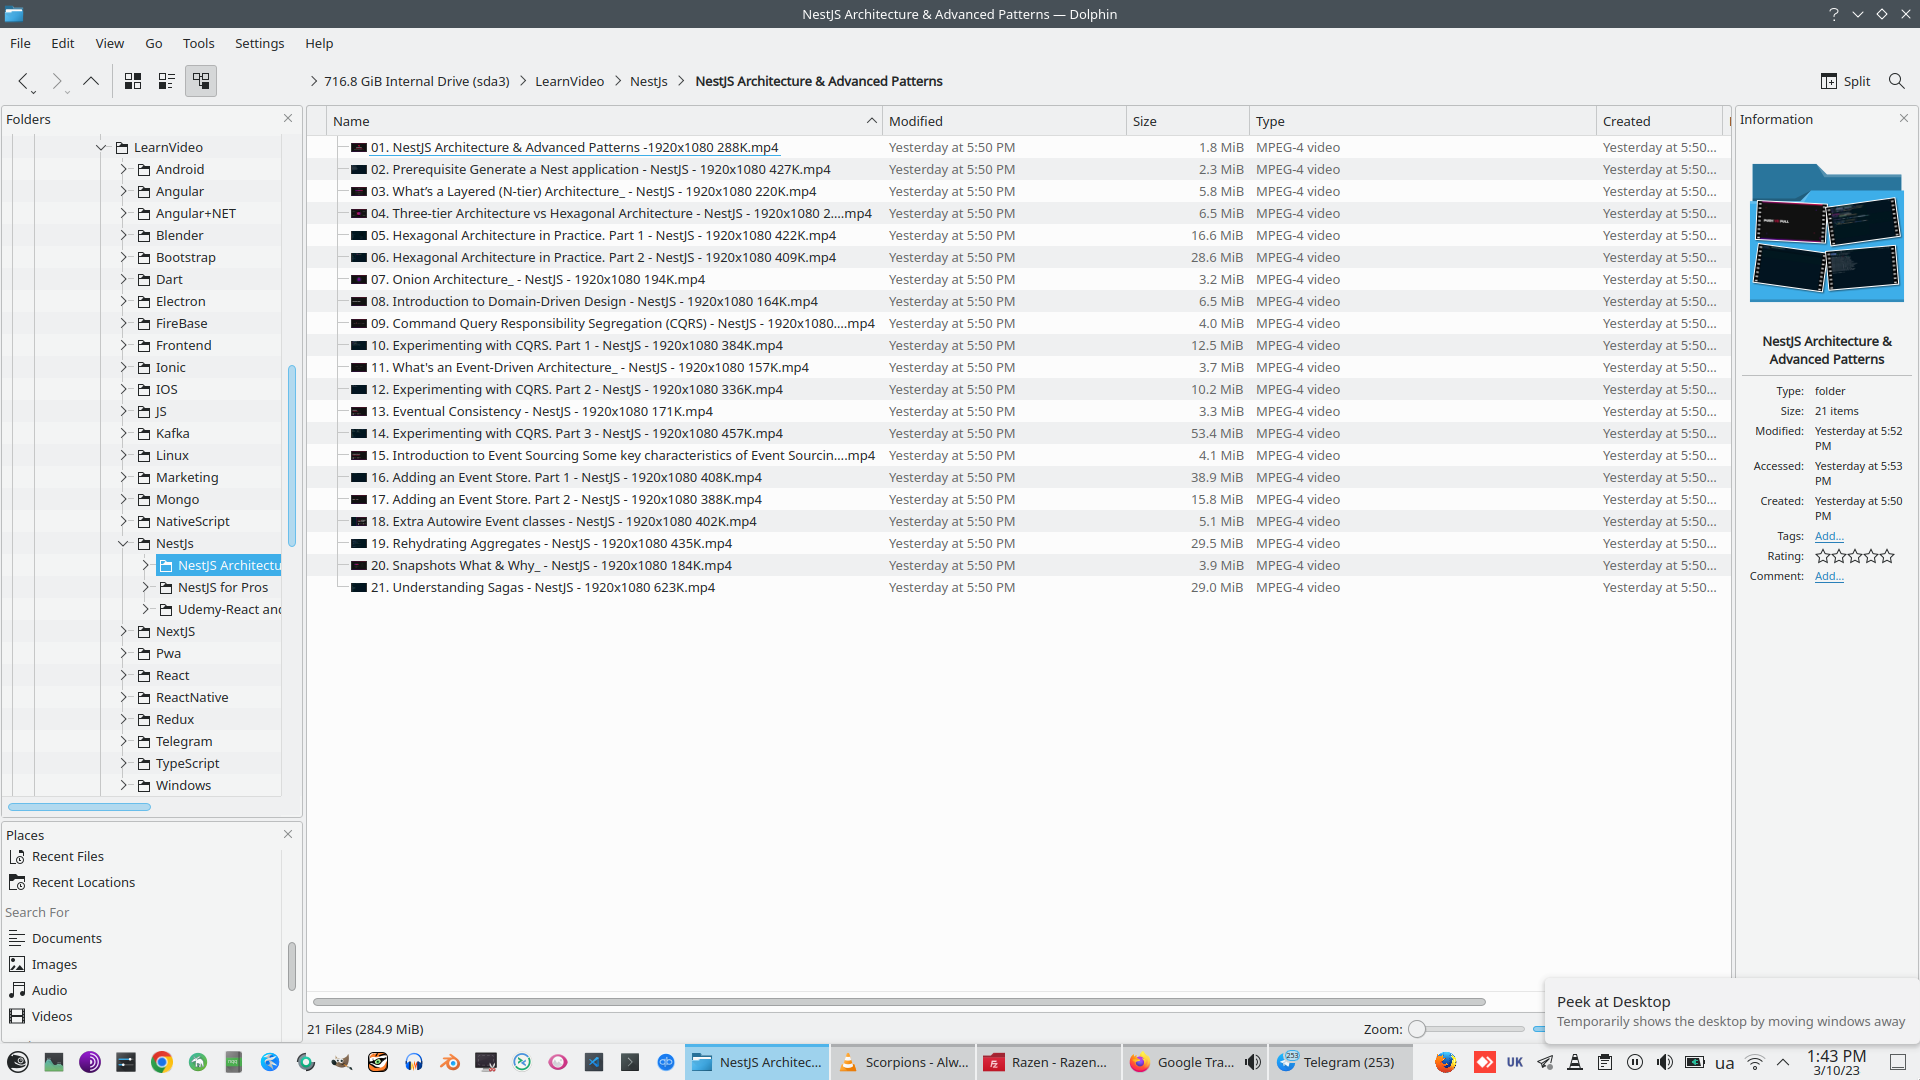
Task: Set rating to five stars
Action: pos(1887,556)
